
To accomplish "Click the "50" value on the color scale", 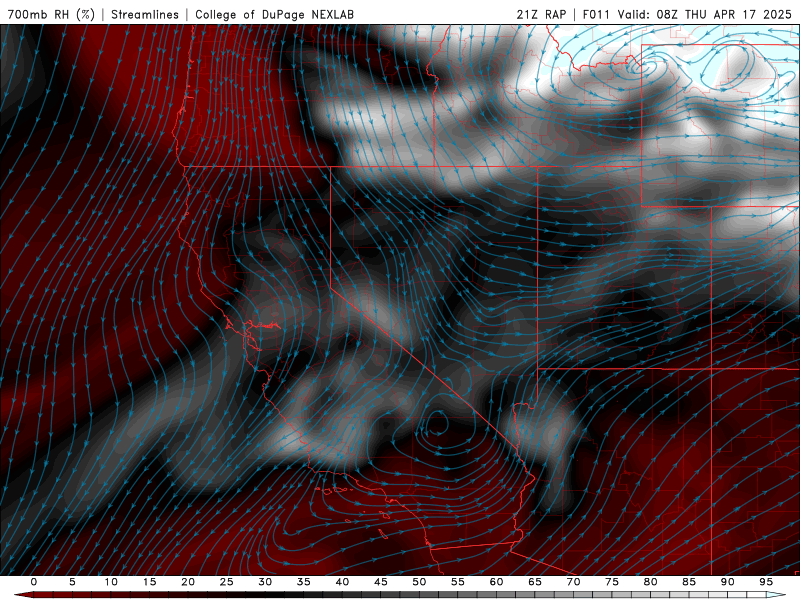I will pos(419,582).
